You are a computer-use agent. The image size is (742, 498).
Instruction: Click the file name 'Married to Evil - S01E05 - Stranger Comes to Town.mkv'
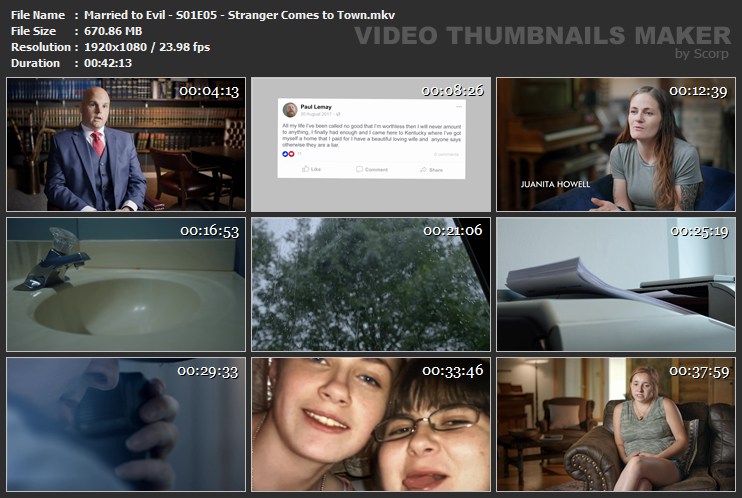click(239, 15)
